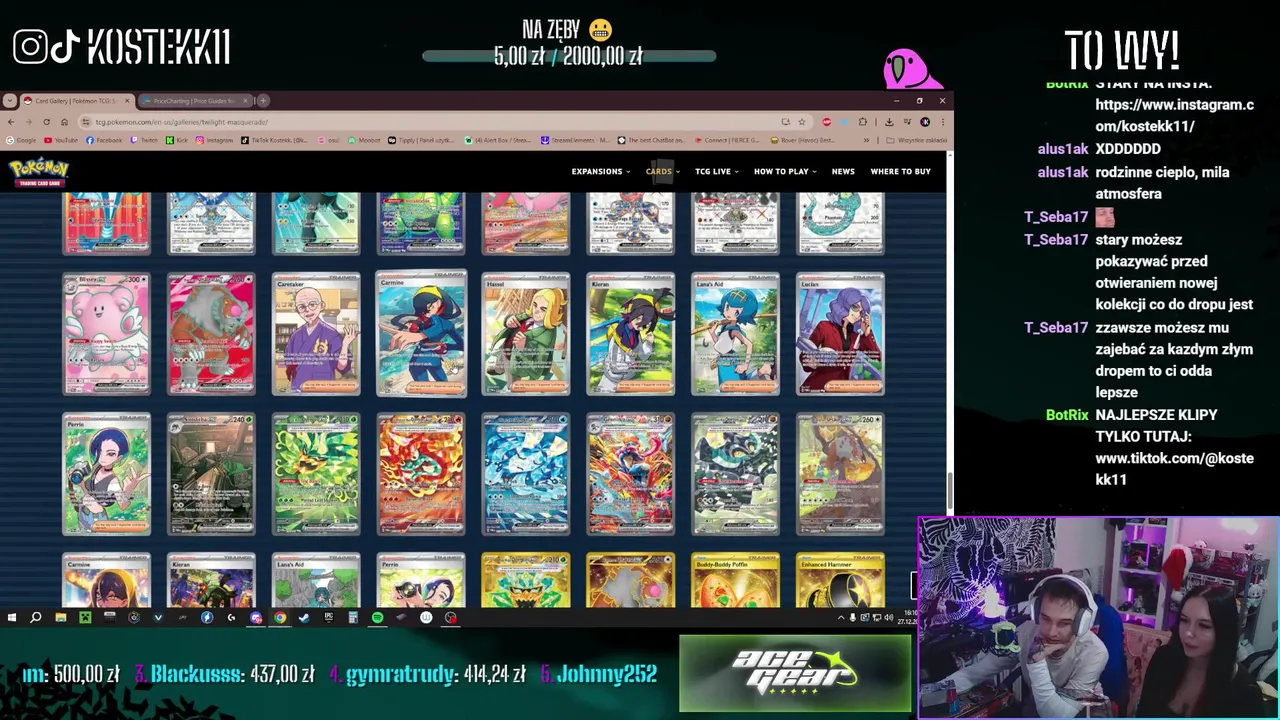The width and height of the screenshot is (1280, 720).
Task: Open Spotify icon in taskbar
Action: pyautogui.click(x=377, y=618)
